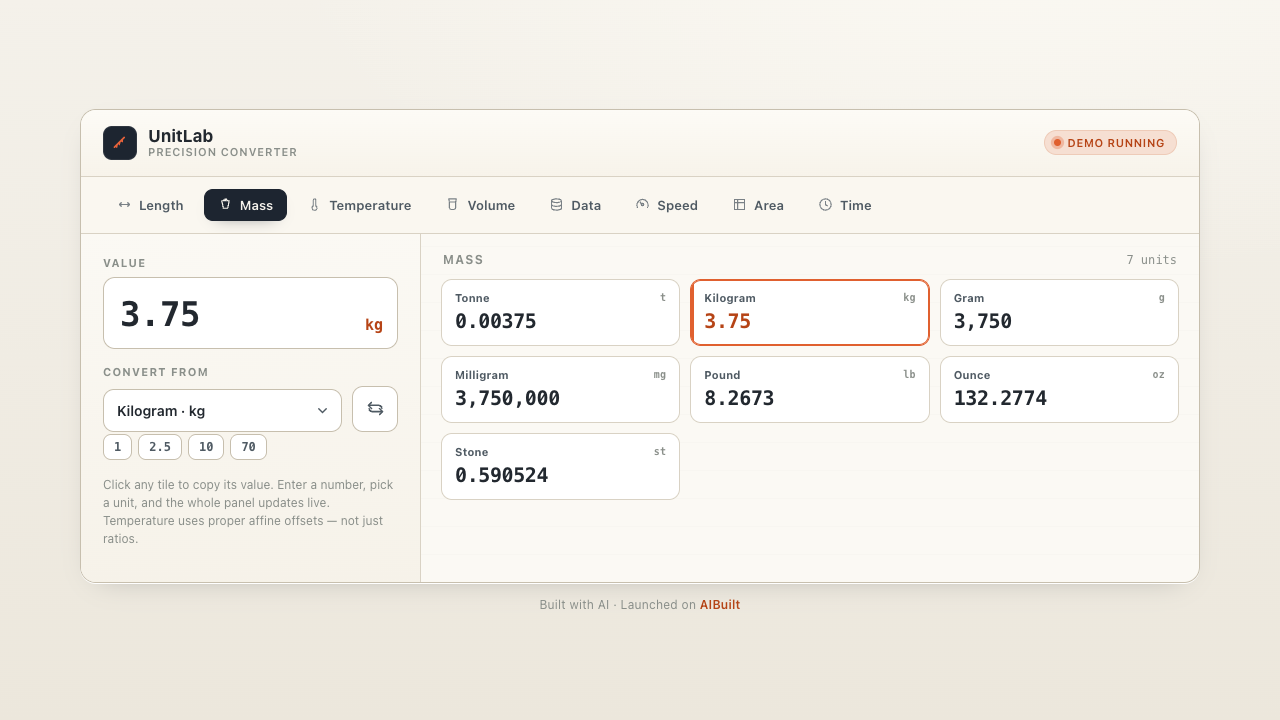The height and width of the screenshot is (720, 1280).
Task: Open the Length tab
Action: [151, 205]
